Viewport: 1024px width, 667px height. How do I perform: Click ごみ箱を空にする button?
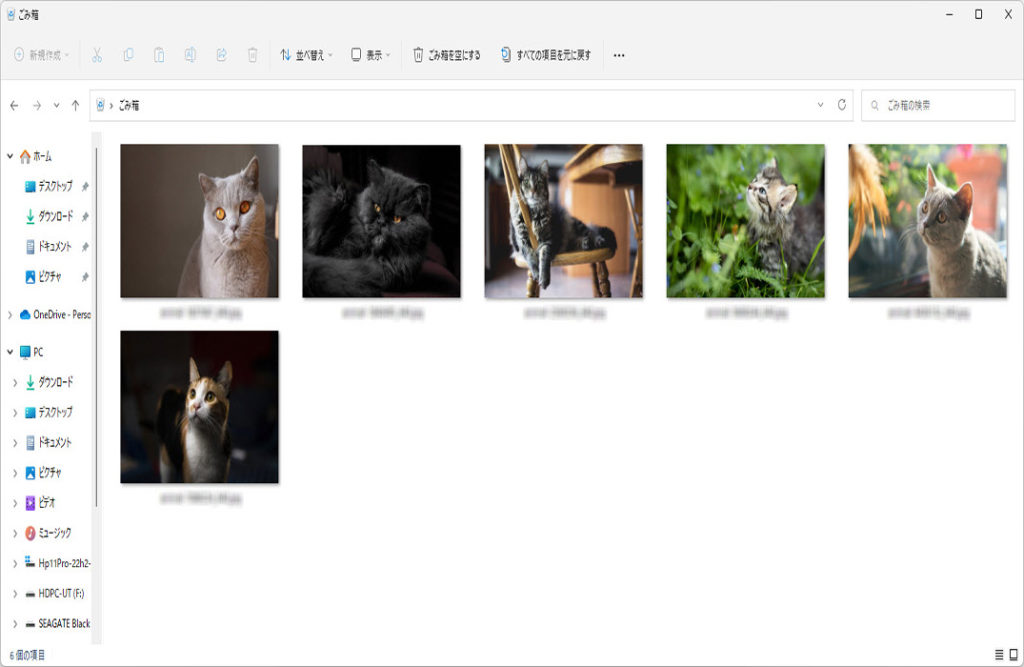coord(447,55)
